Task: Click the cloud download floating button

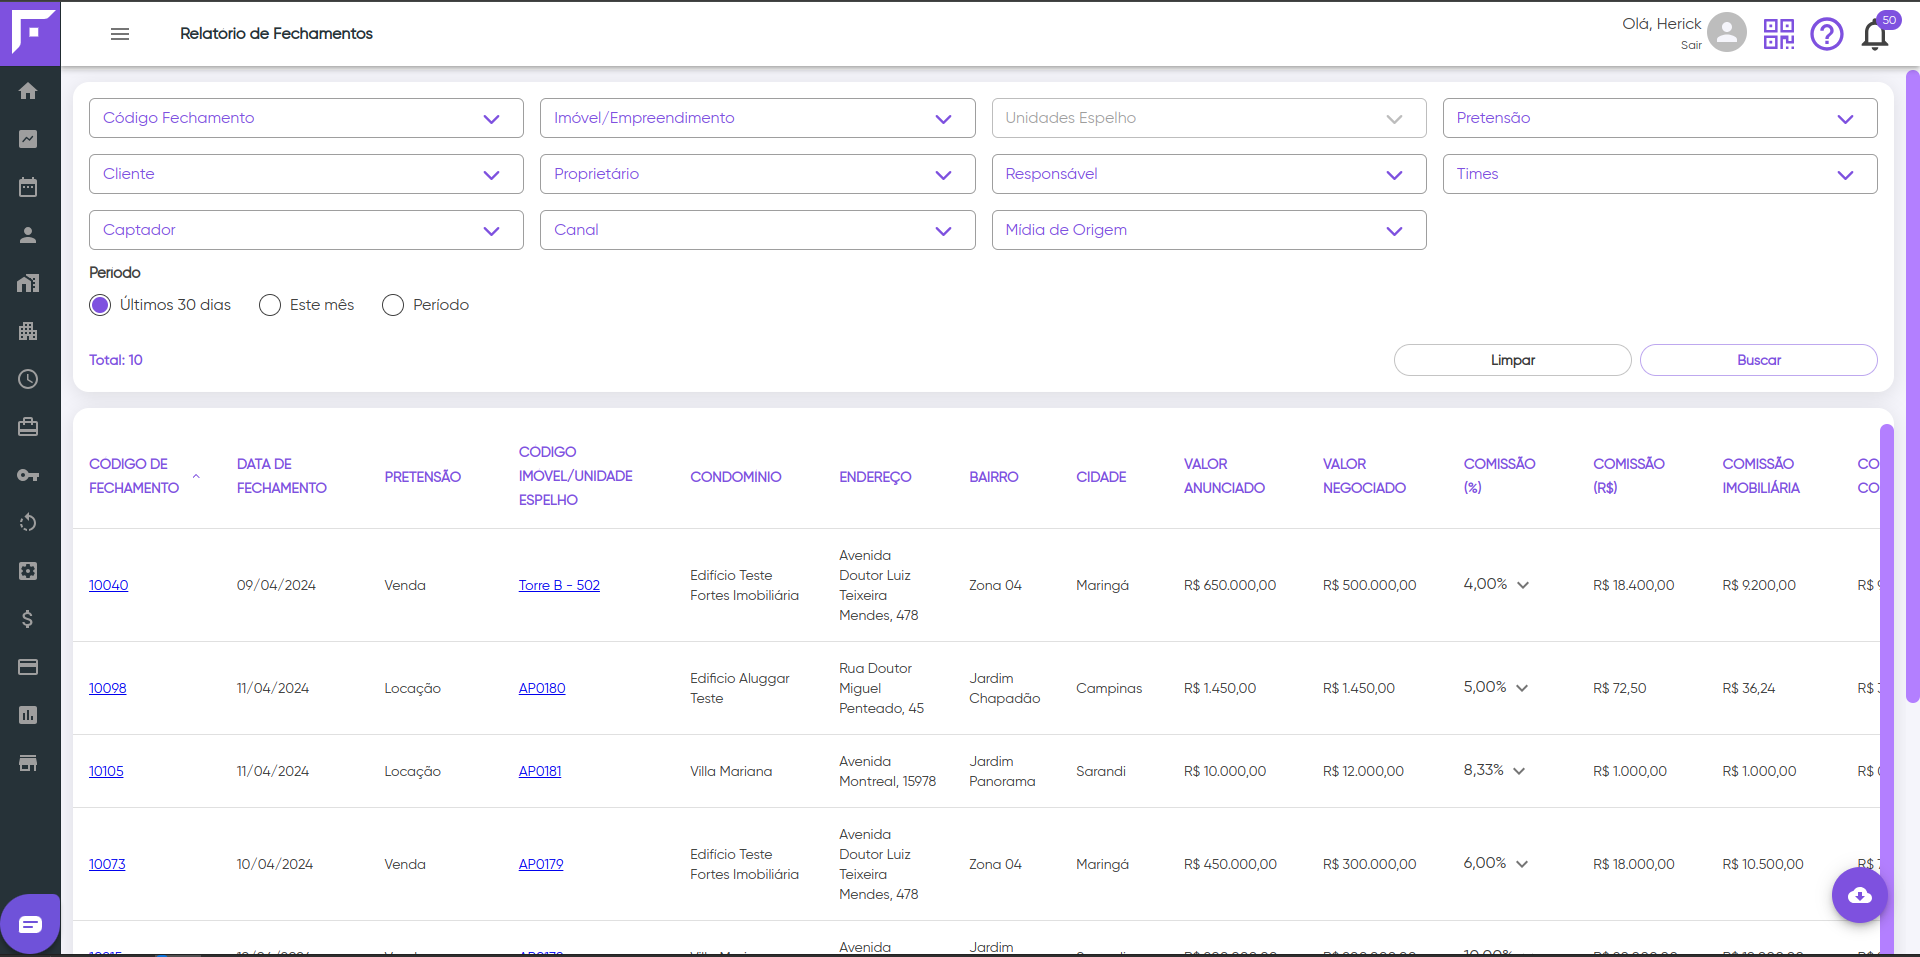Action: [x=1859, y=895]
